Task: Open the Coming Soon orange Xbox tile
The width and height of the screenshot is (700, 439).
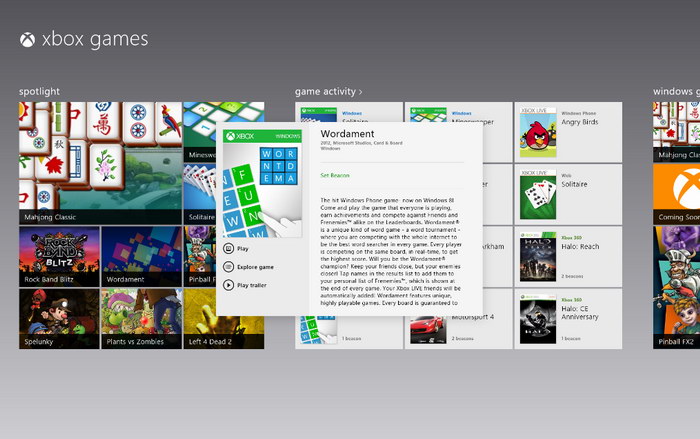Action: click(x=676, y=194)
